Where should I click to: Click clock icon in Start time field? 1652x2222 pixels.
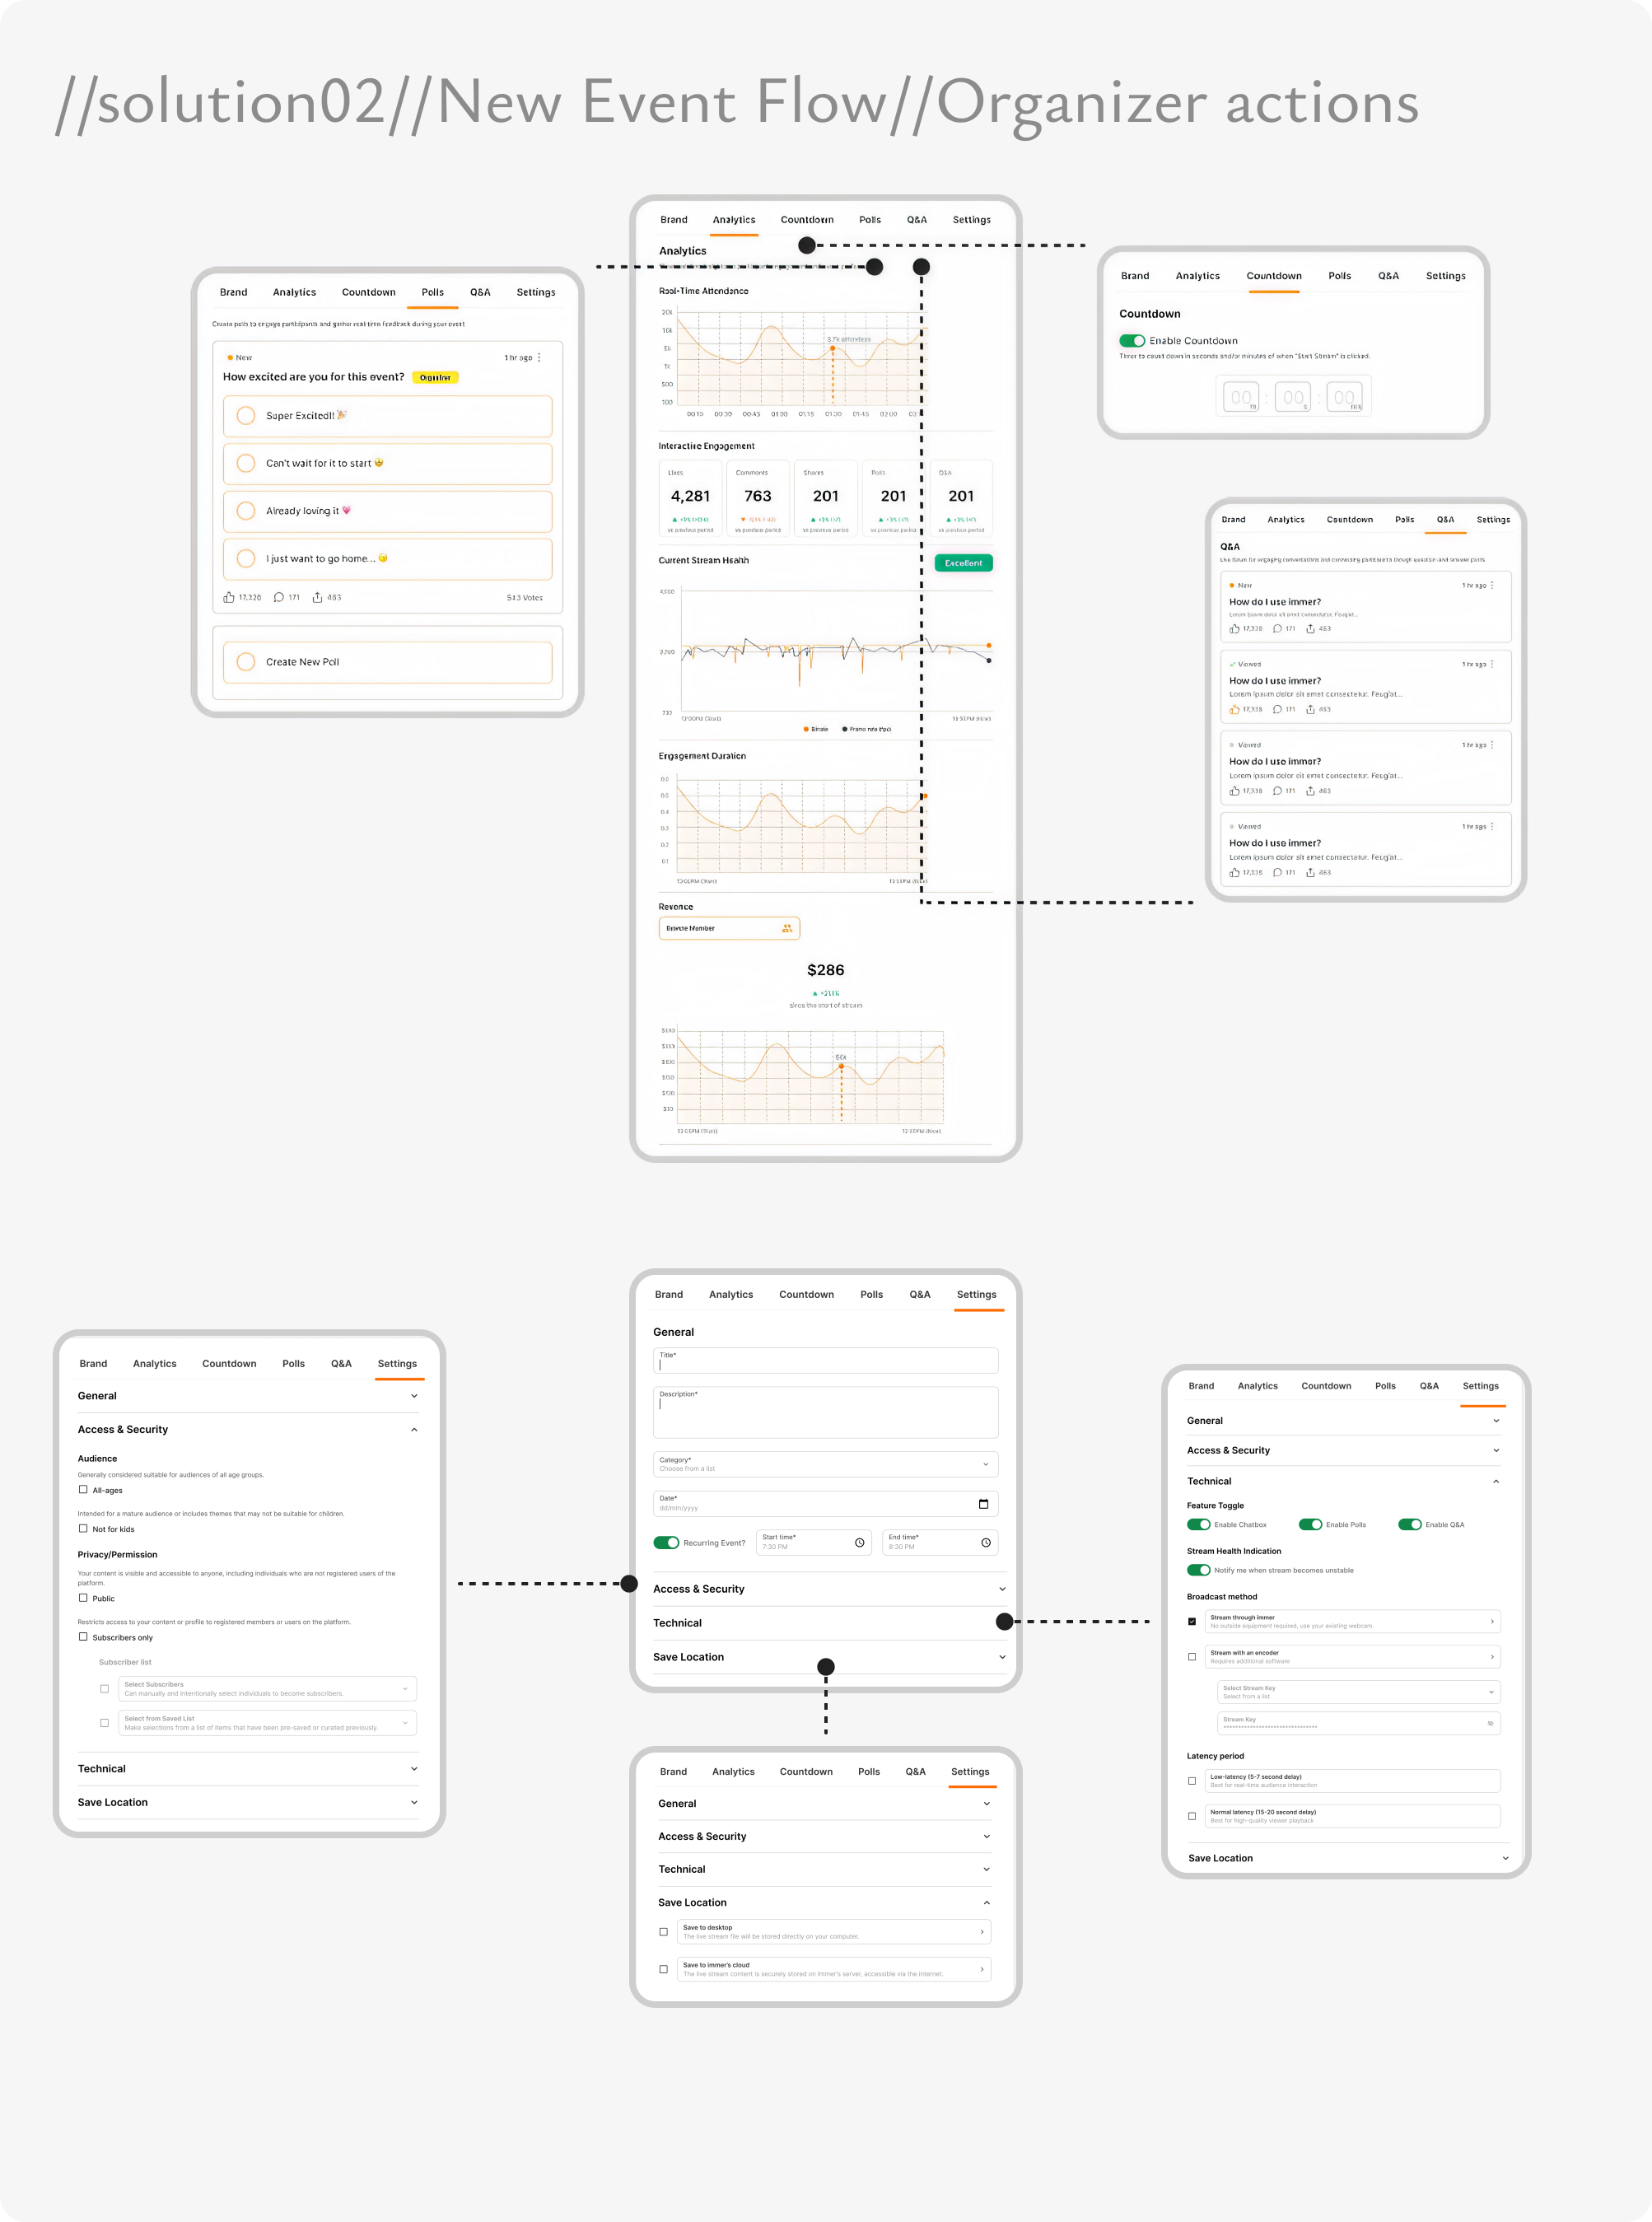pyautogui.click(x=859, y=1542)
